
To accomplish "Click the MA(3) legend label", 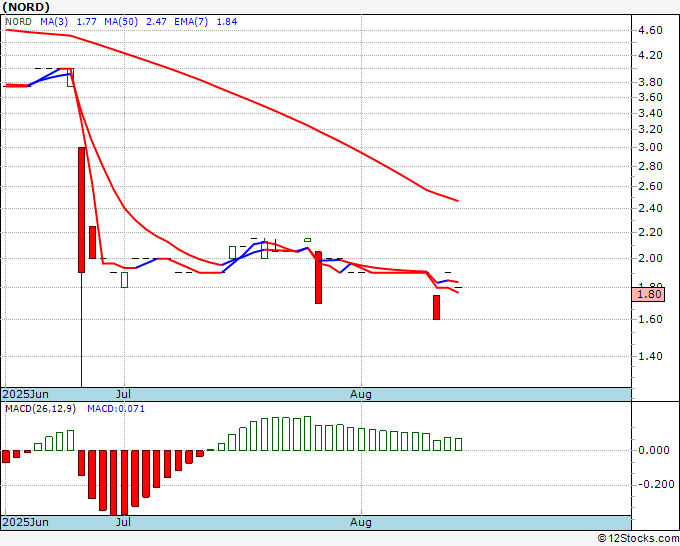I will pyautogui.click(x=54, y=22).
